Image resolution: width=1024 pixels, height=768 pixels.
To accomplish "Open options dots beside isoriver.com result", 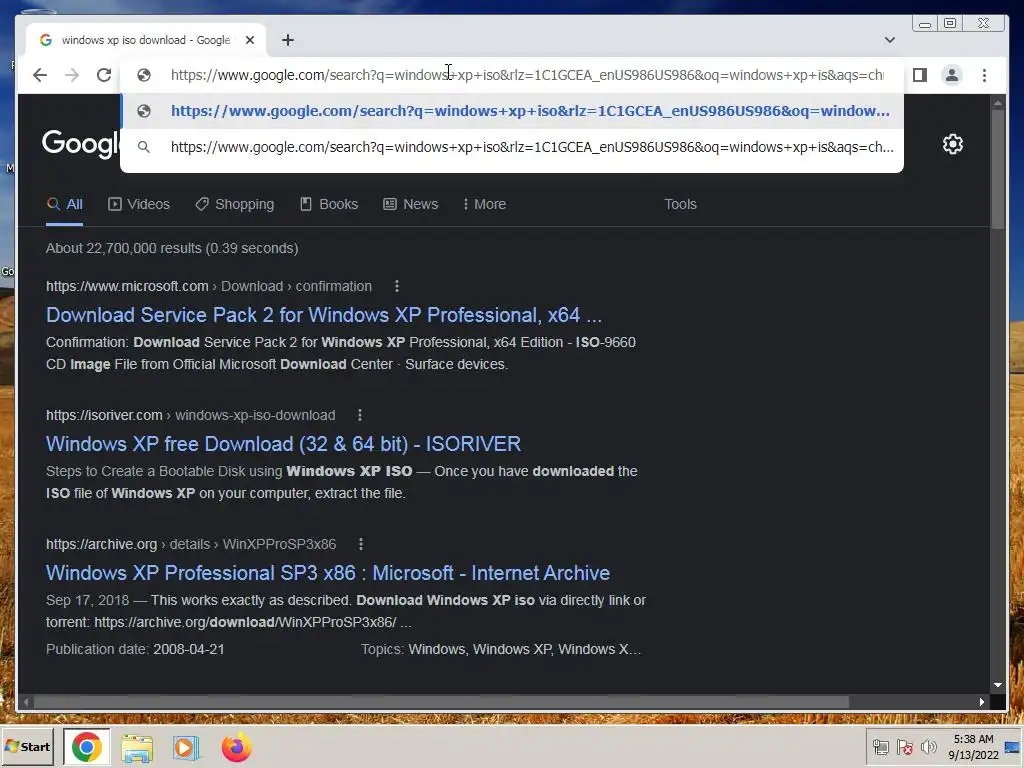I will point(360,415).
